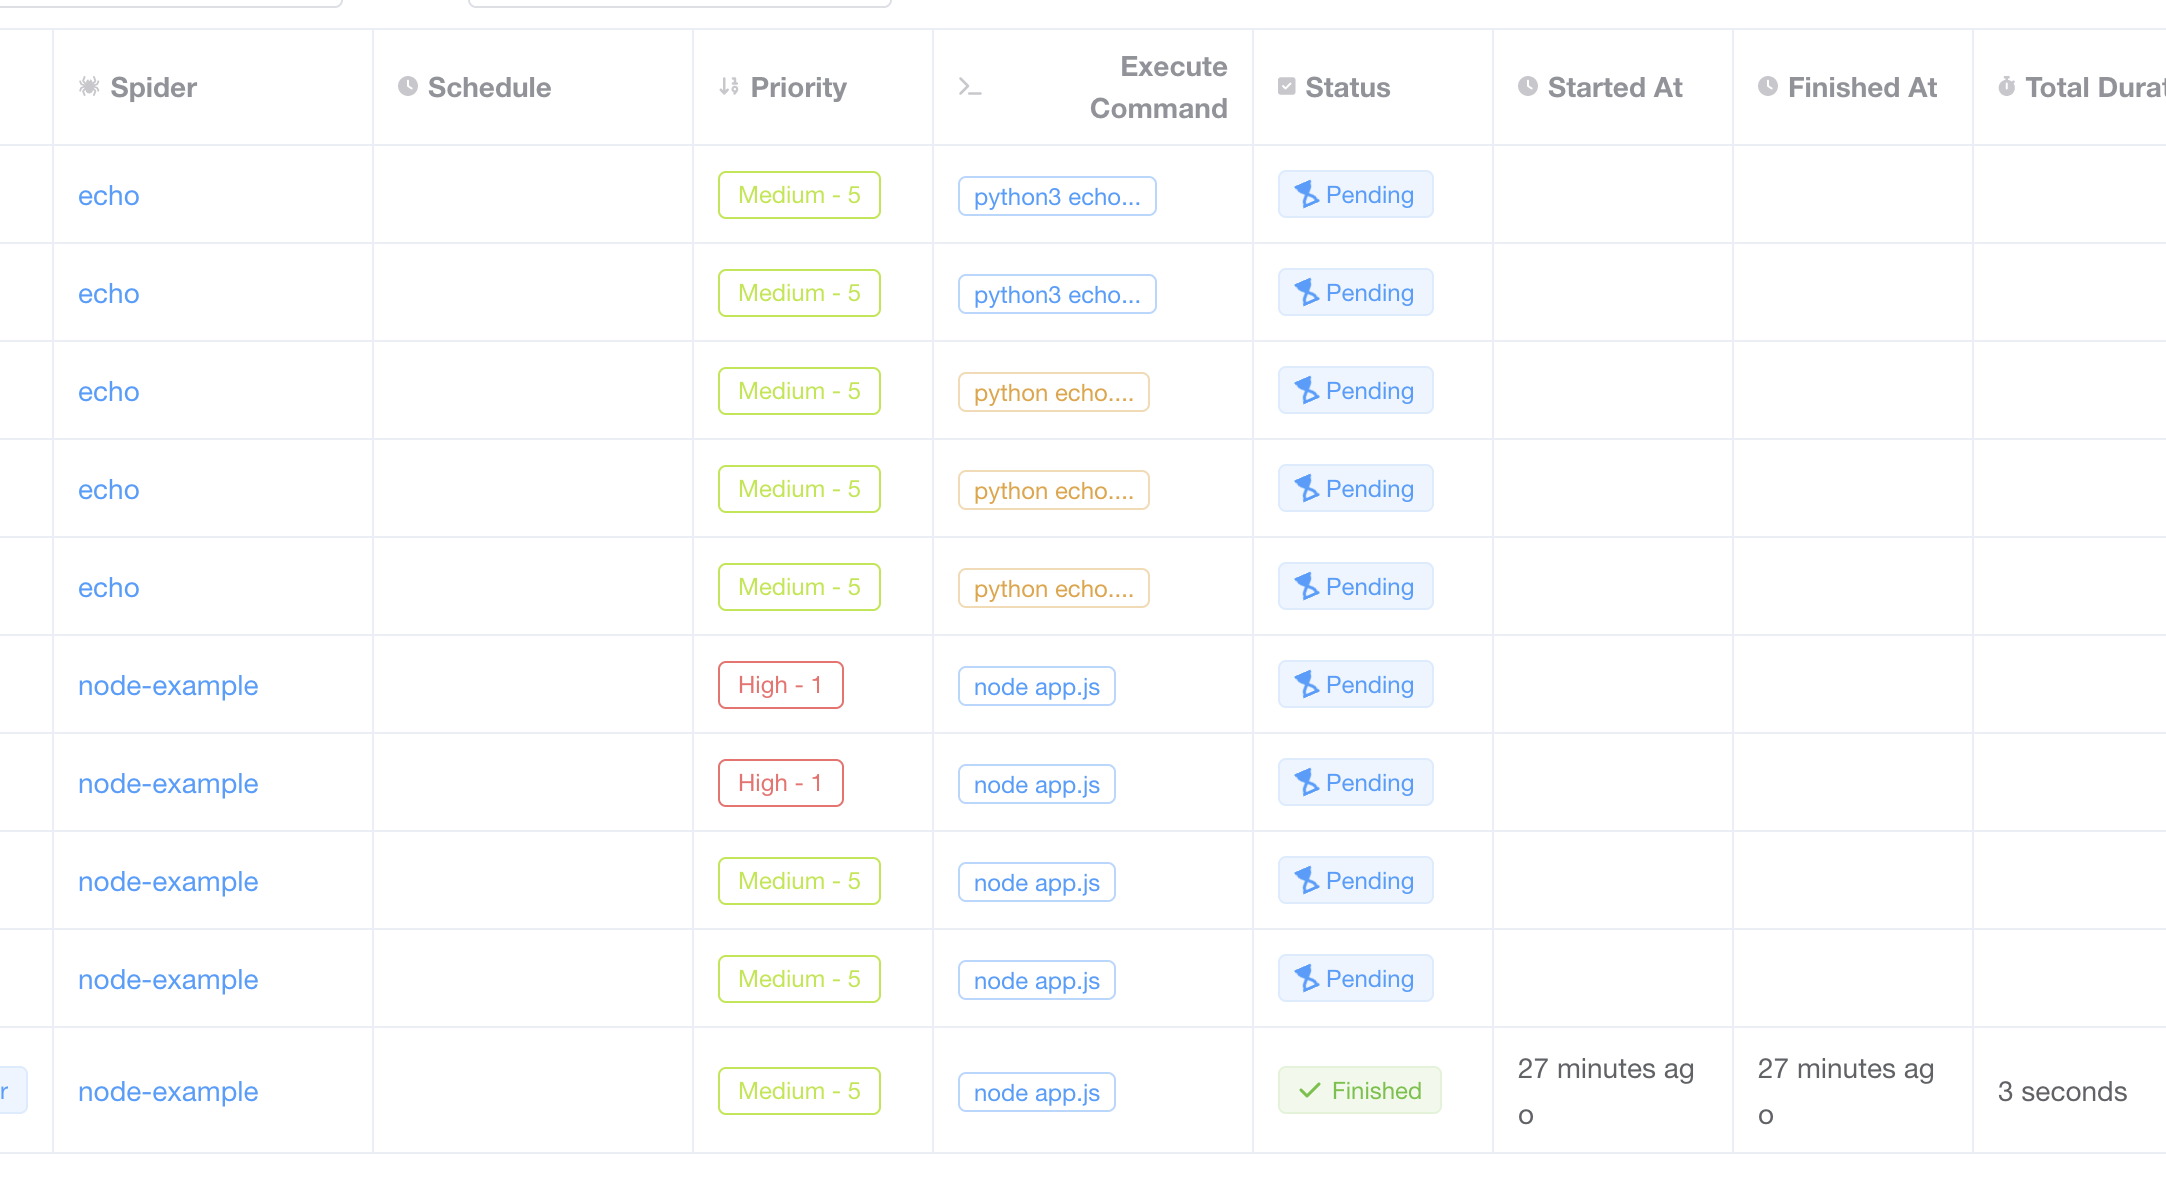Viewport: 2166px width, 1194px height.
Task: Click the lightning icon in the first Pending tag
Action: click(x=1308, y=194)
